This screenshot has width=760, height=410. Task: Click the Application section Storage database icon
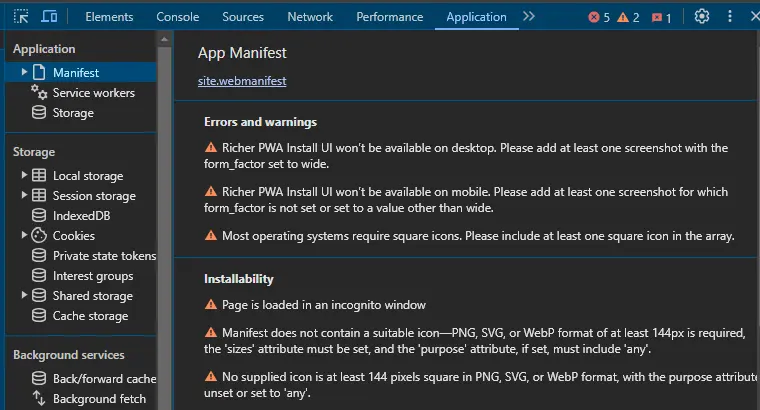[39, 112]
